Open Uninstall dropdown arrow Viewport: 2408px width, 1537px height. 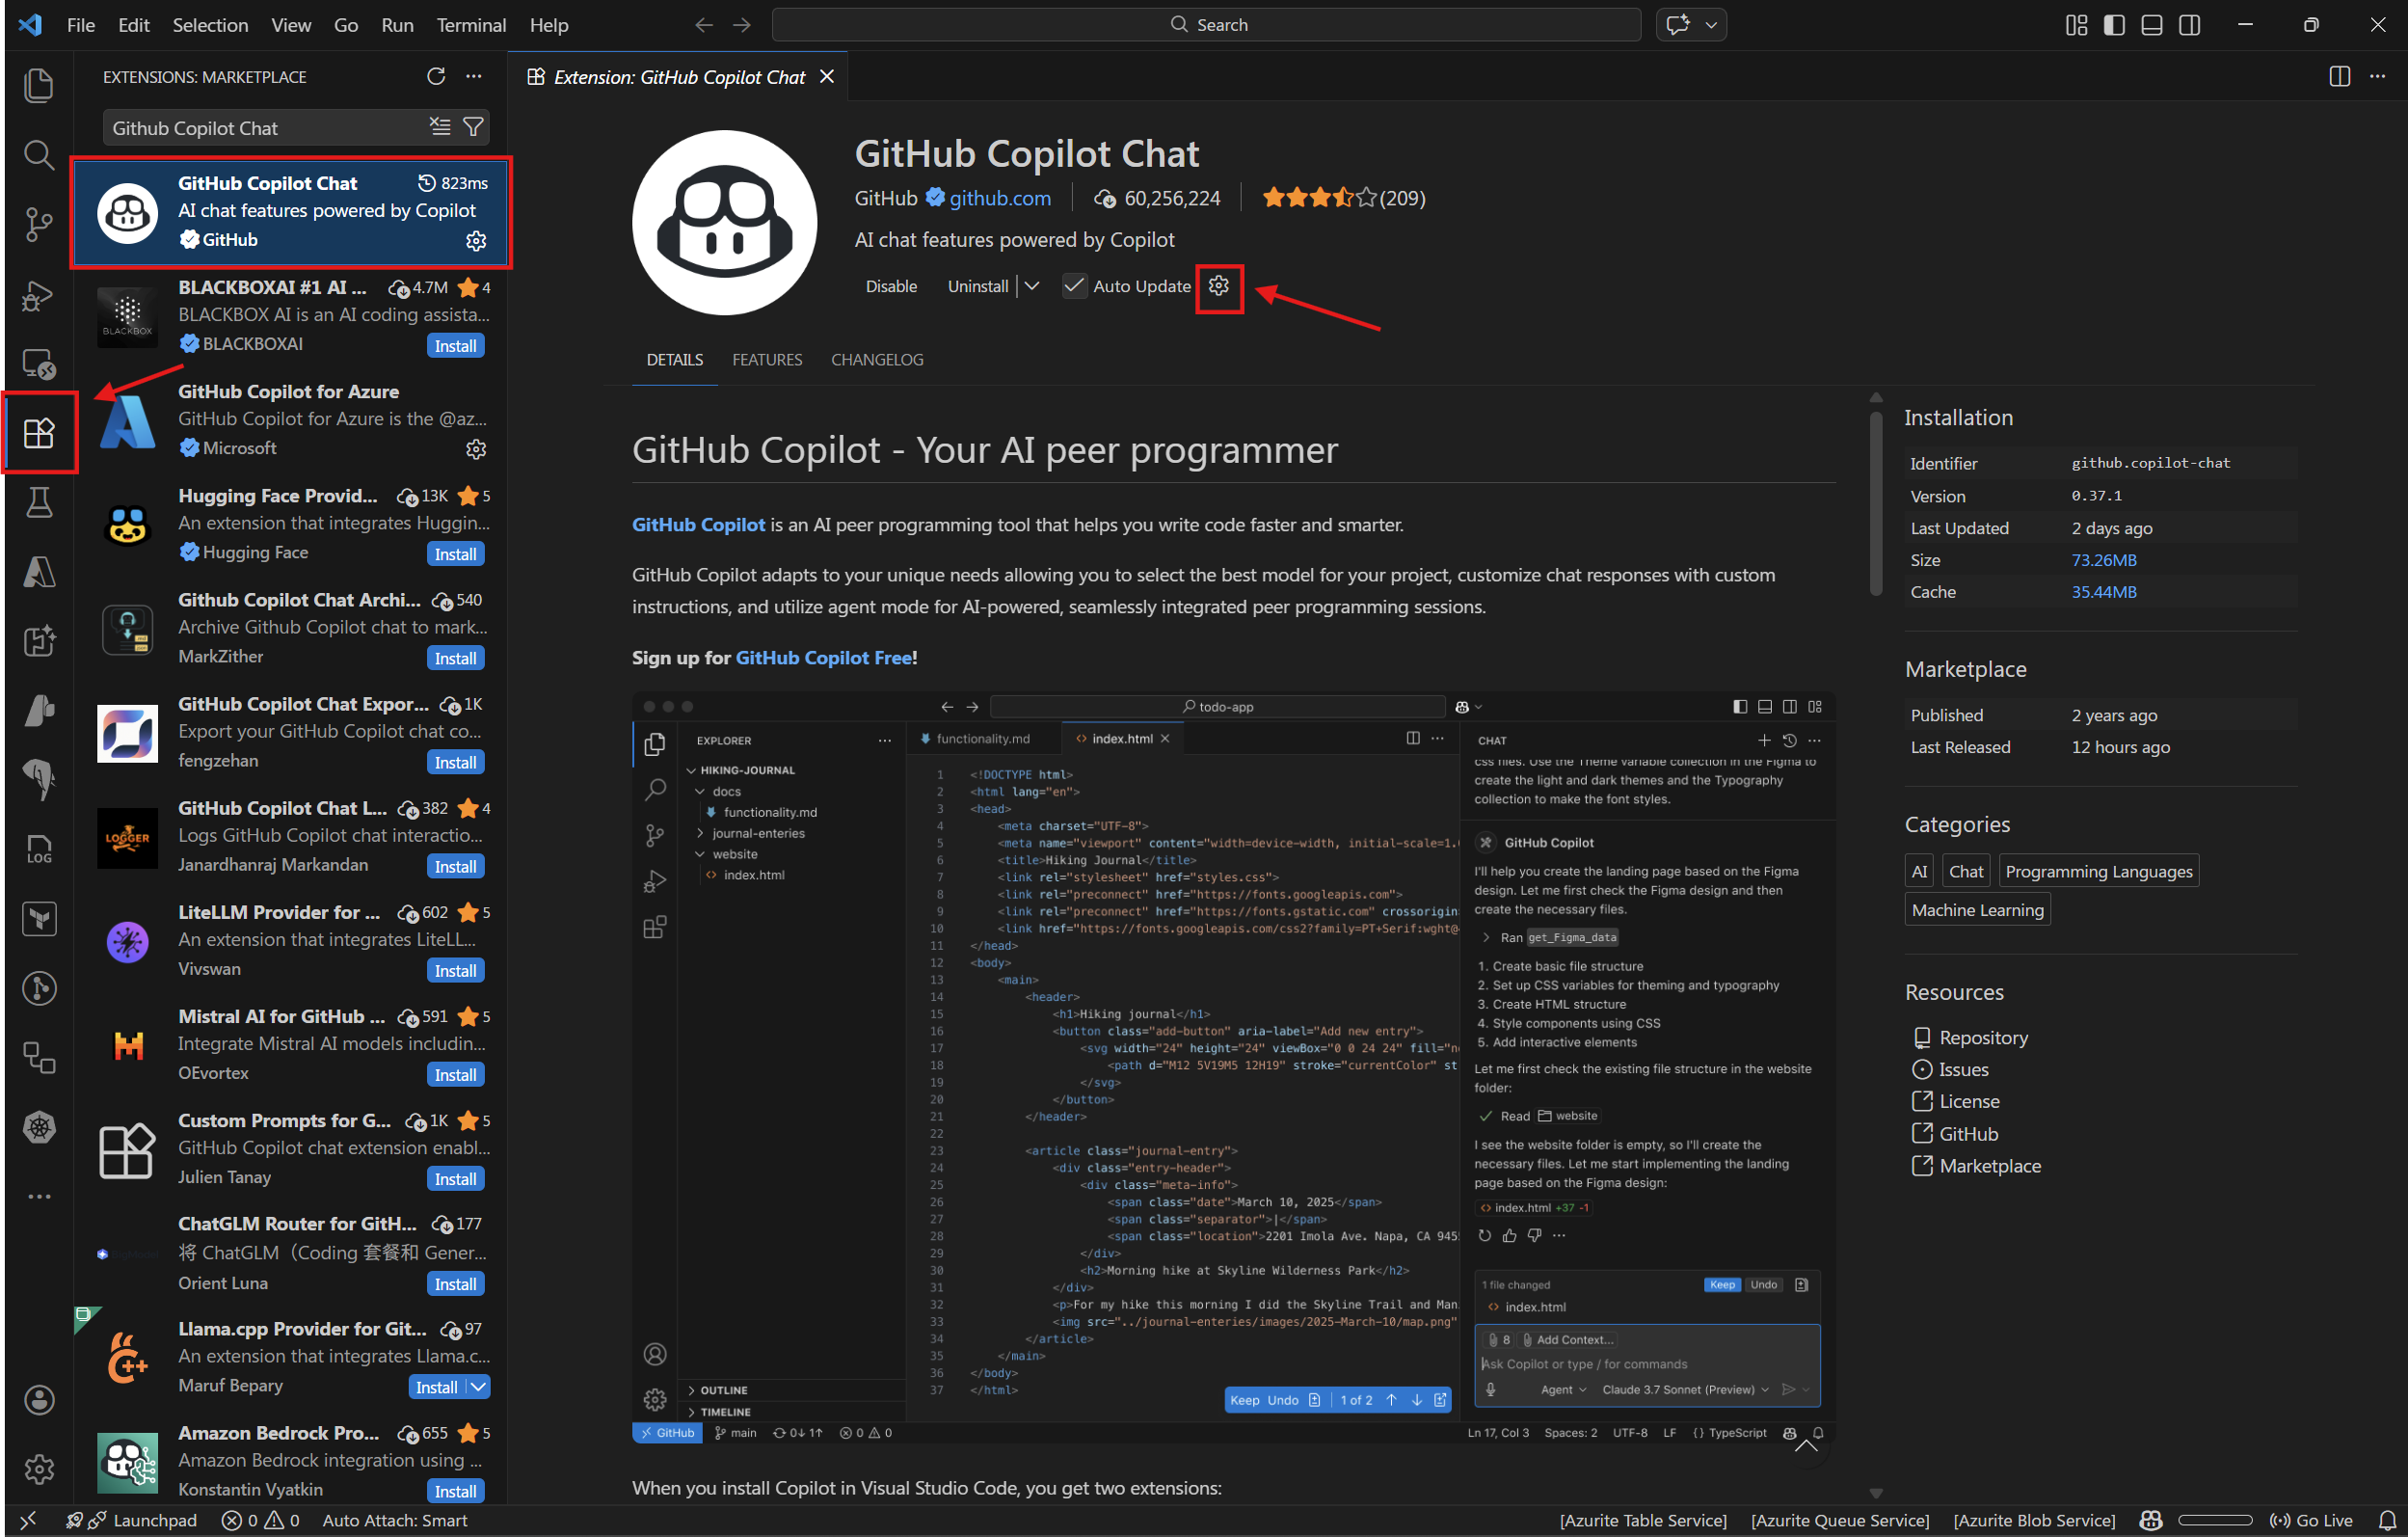click(1032, 286)
